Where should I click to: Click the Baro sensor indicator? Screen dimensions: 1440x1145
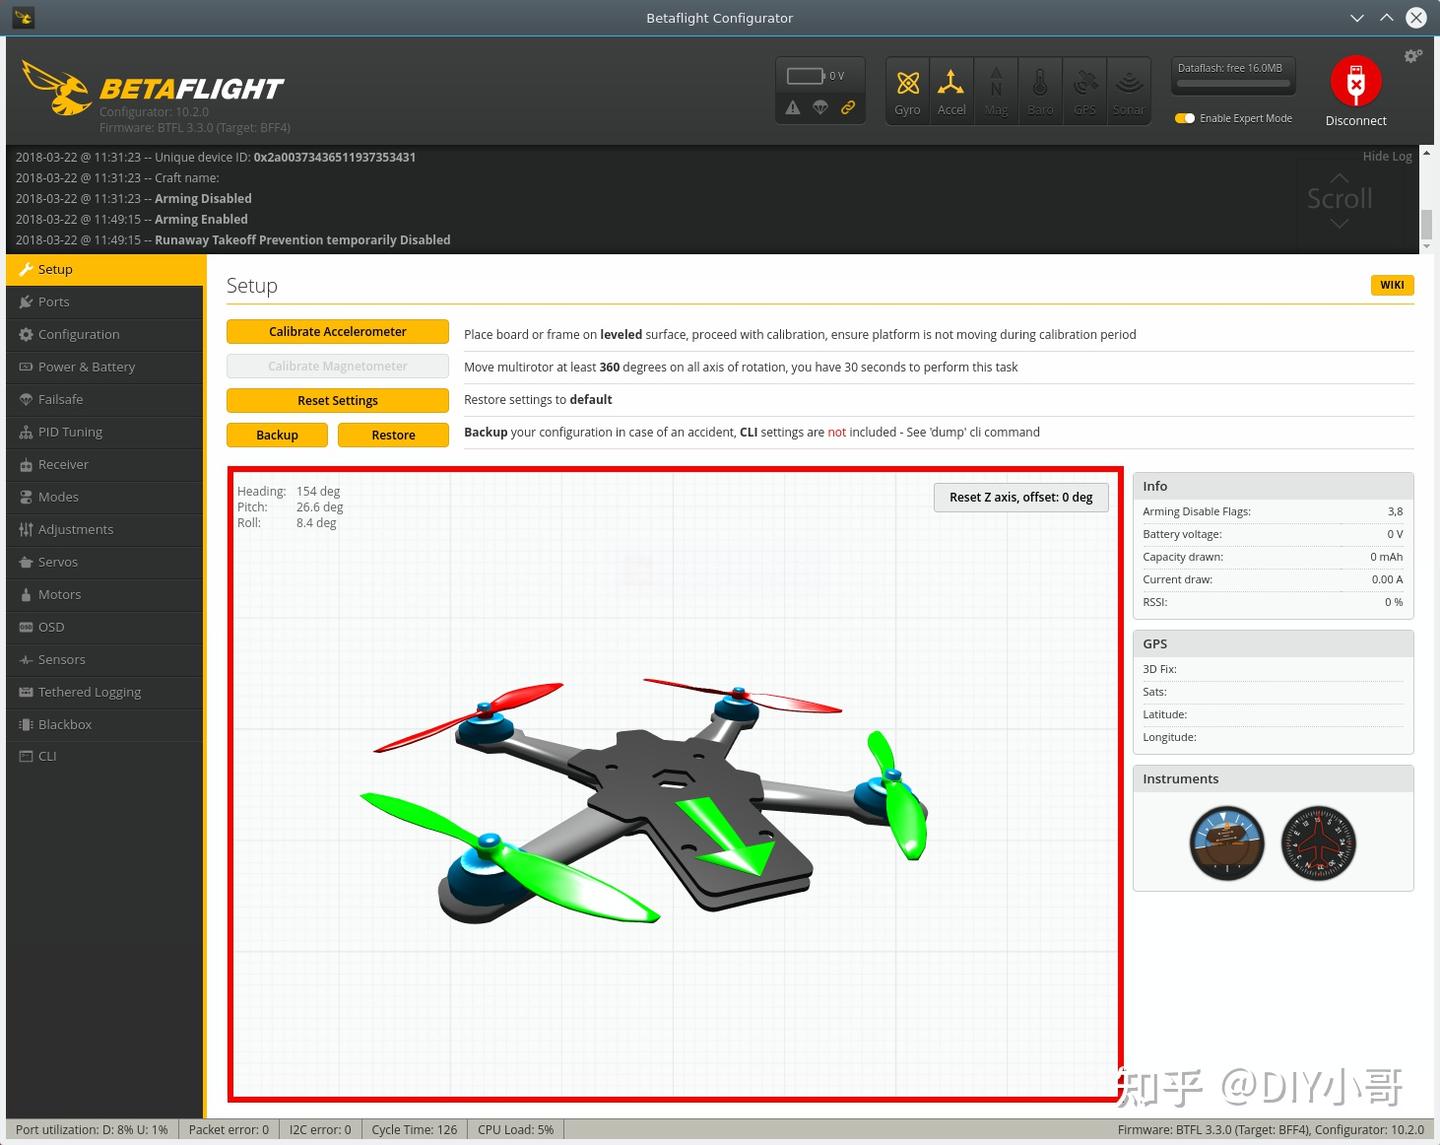(1040, 90)
